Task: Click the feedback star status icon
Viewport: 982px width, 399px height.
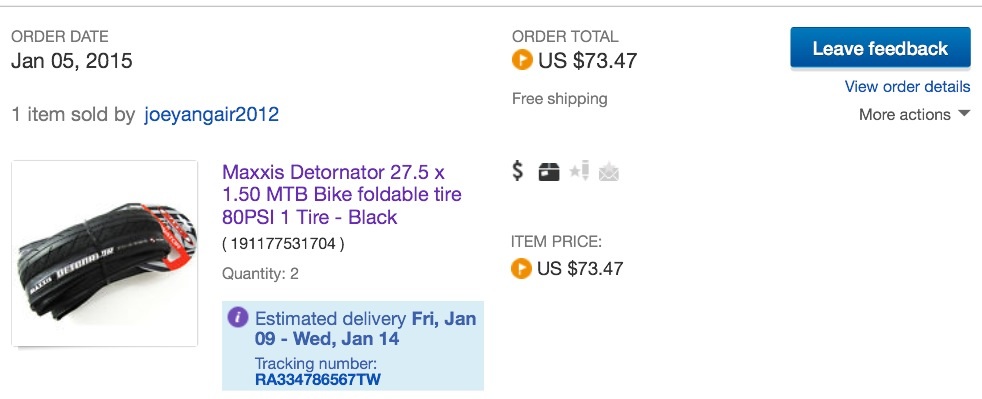Action: [579, 170]
